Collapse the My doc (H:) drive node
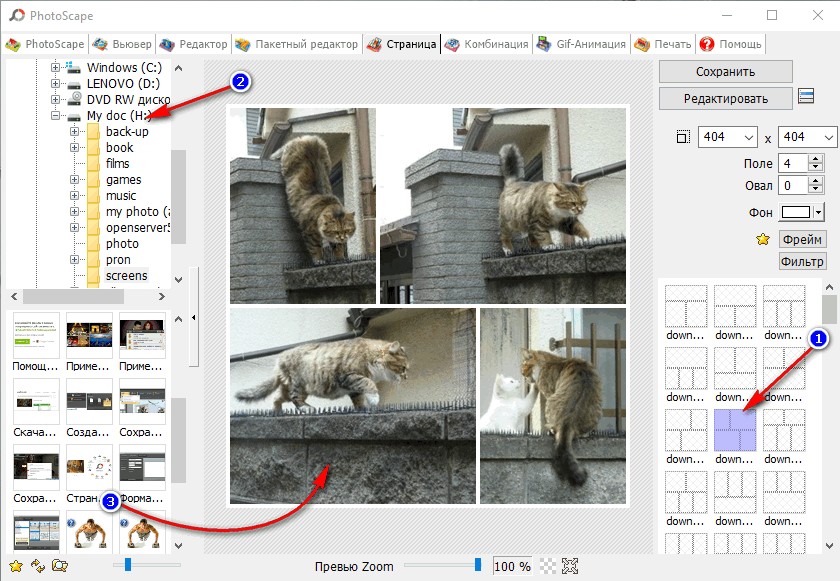Image resolution: width=840 pixels, height=581 pixels. coord(56,116)
